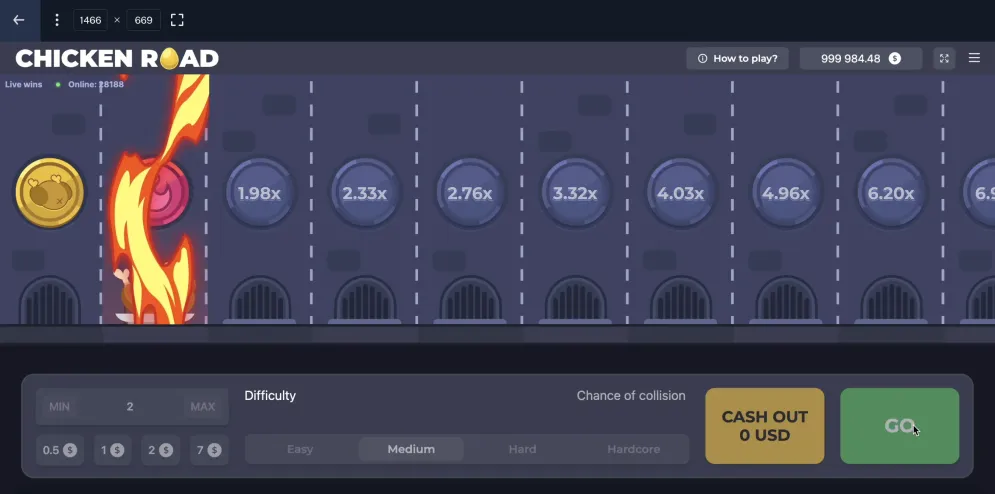Viewport: 995px width, 494px height.
Task: Click the CASH OUT 0 USD button
Action: (765, 426)
